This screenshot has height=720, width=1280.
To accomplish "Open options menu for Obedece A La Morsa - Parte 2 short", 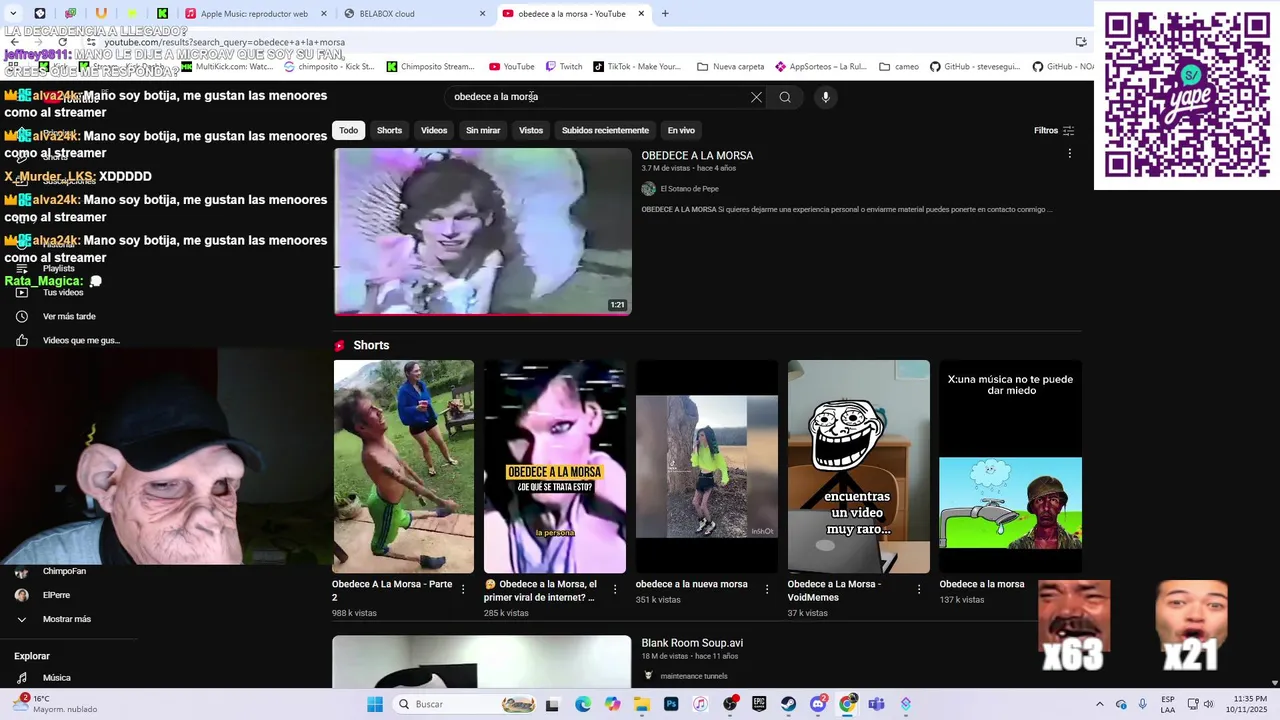I will pyautogui.click(x=463, y=590).
